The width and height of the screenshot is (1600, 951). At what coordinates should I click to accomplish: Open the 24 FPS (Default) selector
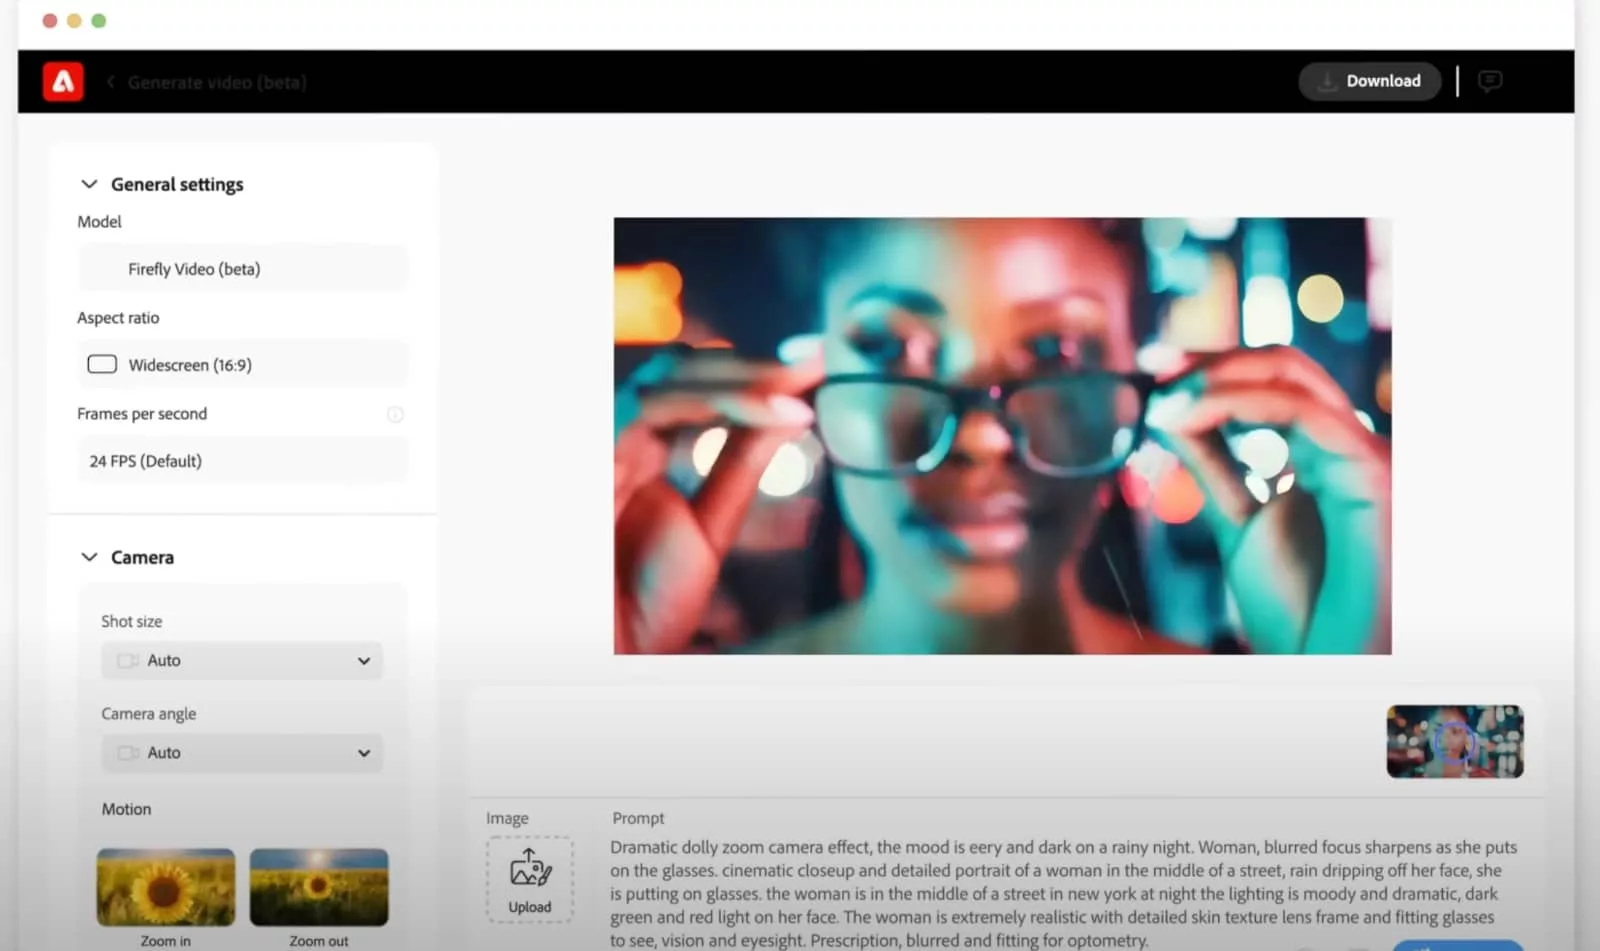pyautogui.click(x=242, y=461)
